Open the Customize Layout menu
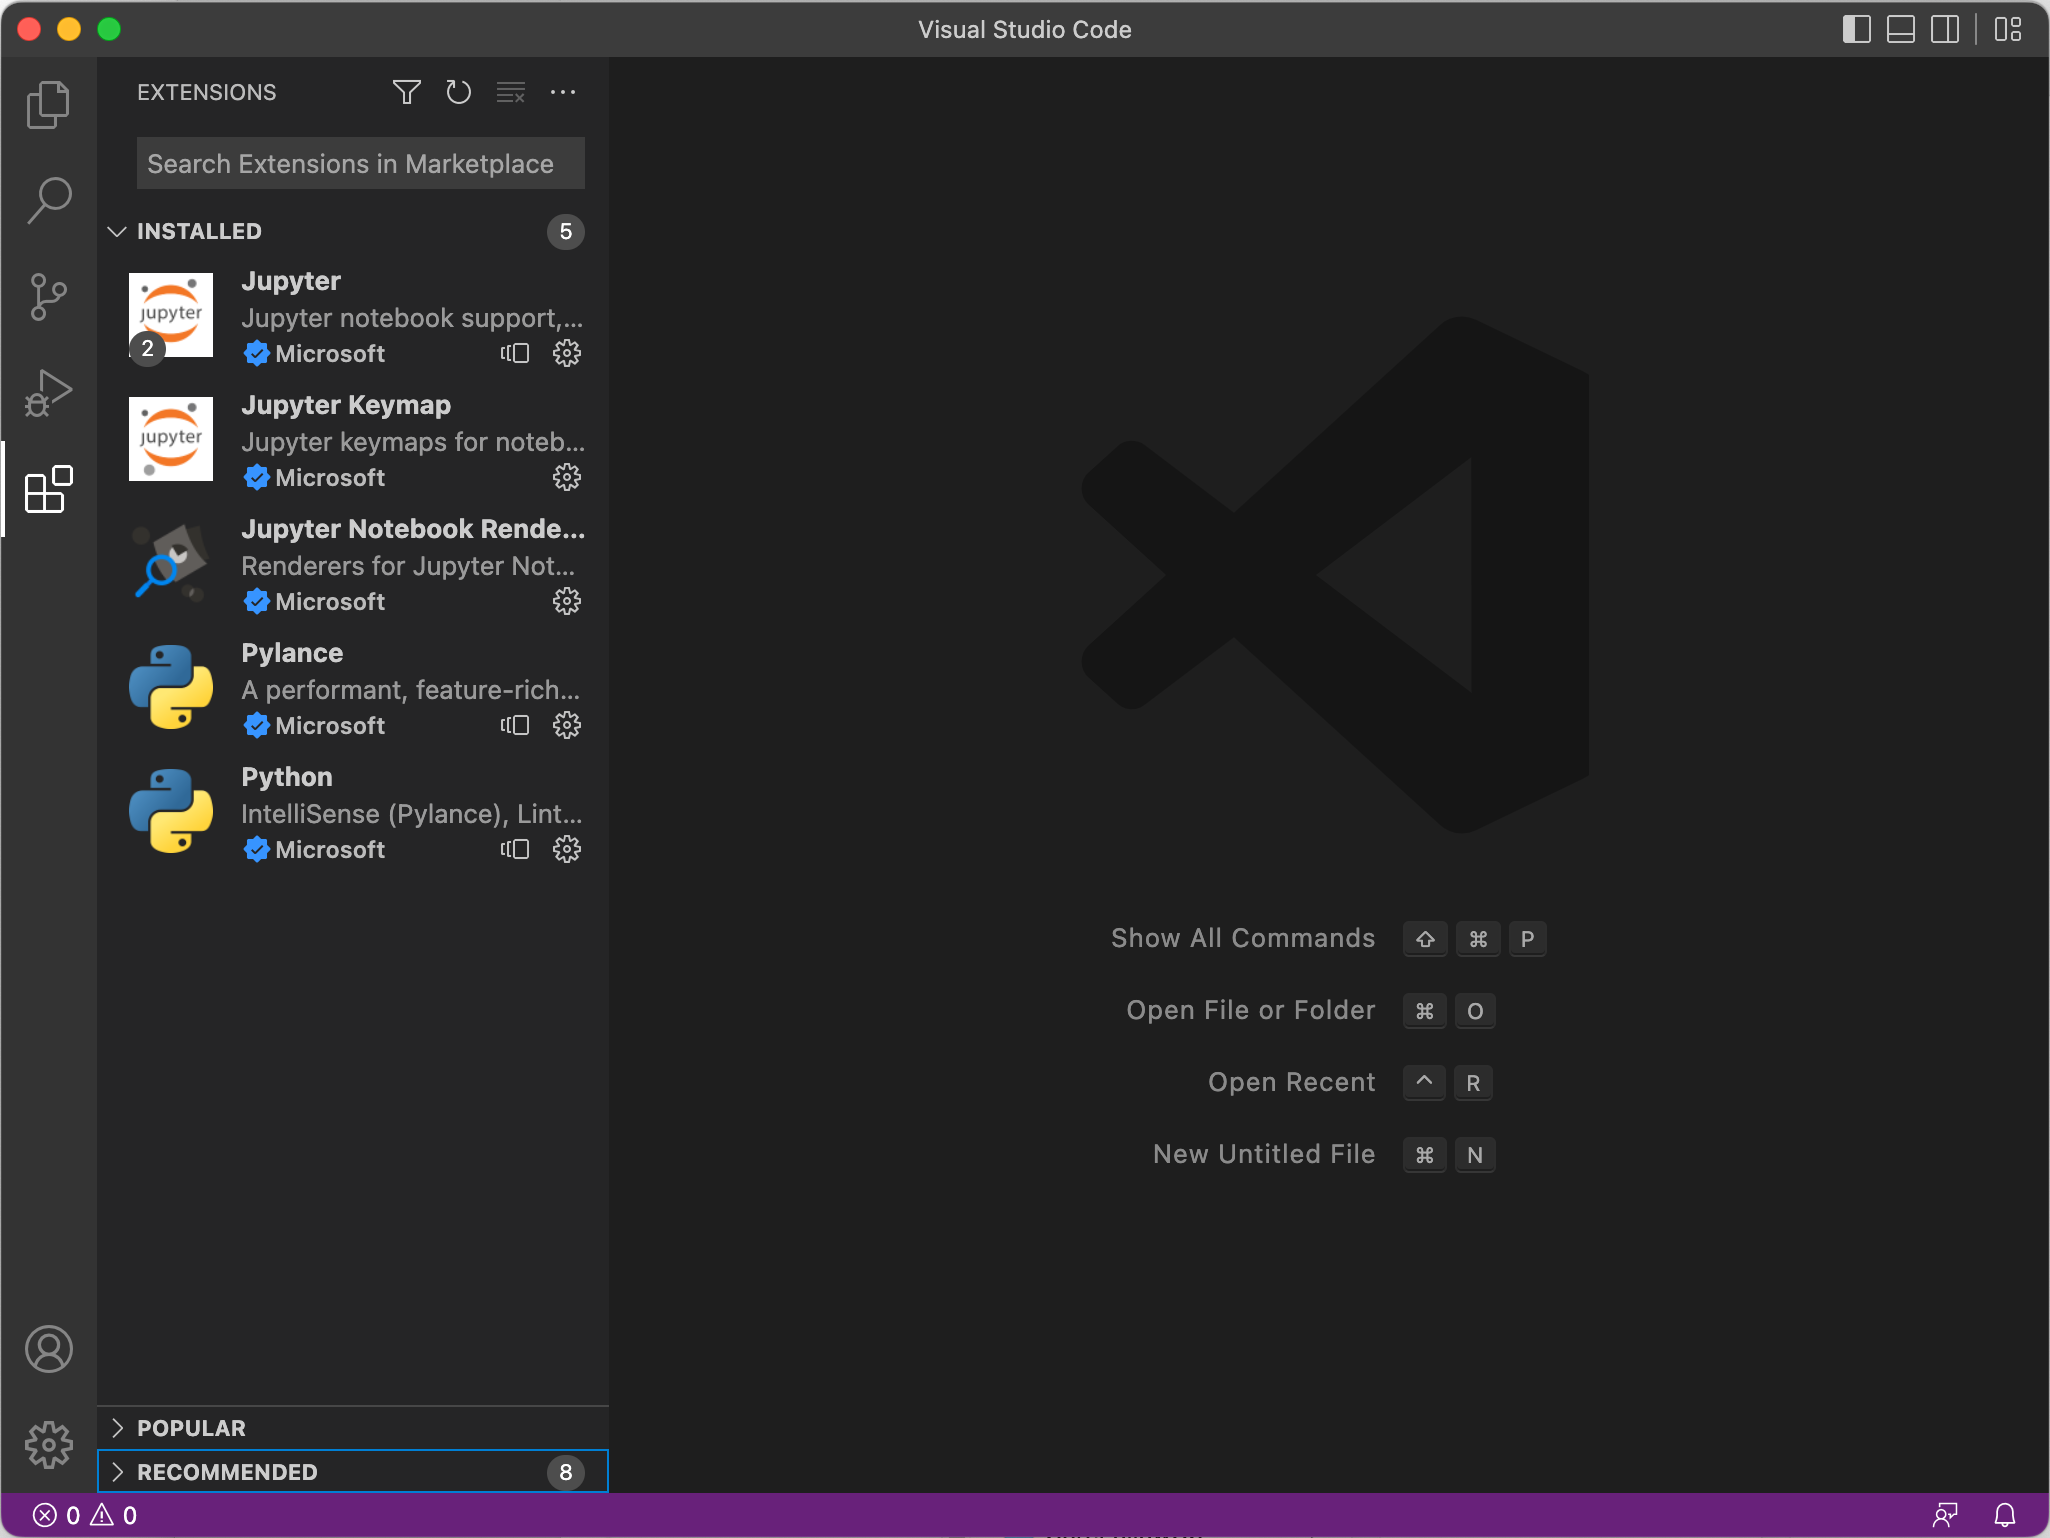The width and height of the screenshot is (2050, 1538). (2007, 29)
